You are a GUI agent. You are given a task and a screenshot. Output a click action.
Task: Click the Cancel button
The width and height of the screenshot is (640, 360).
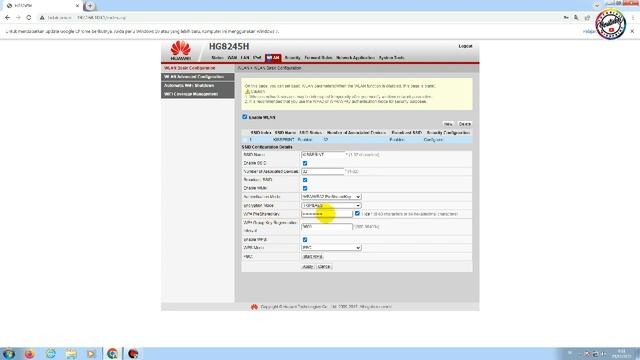tap(324, 267)
